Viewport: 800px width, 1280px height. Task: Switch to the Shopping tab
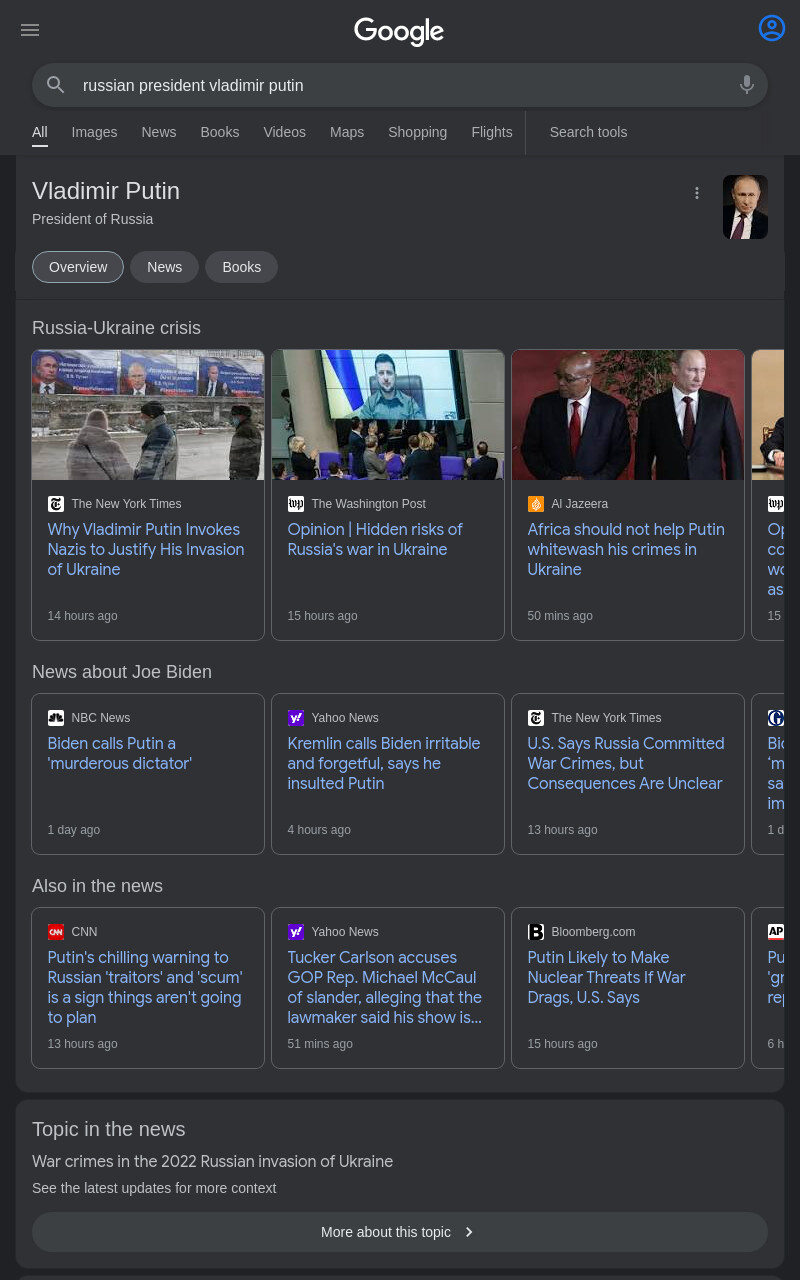(417, 132)
